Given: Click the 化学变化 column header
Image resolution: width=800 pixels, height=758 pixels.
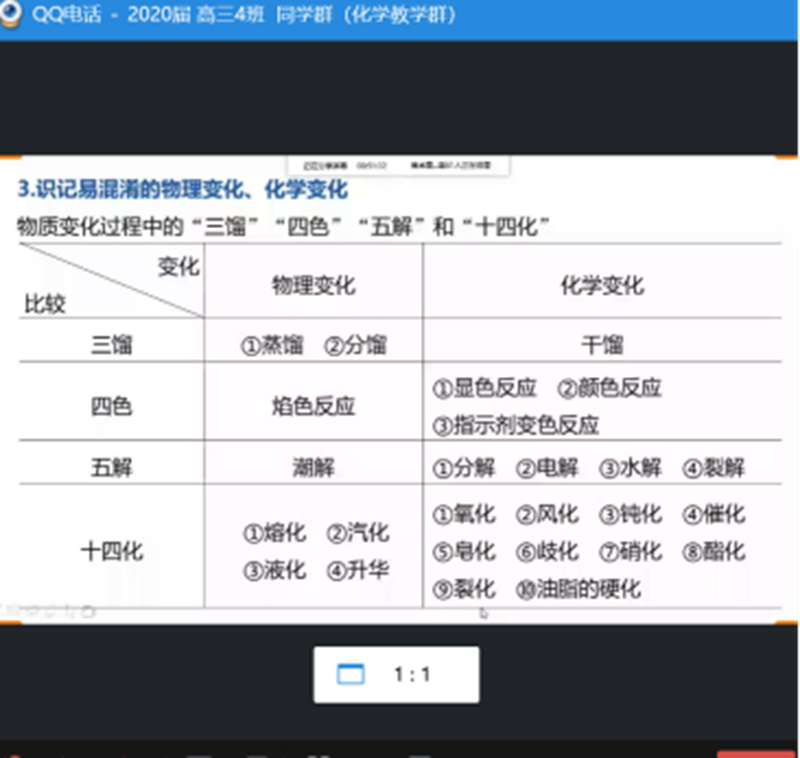Looking at the screenshot, I should pyautogui.click(x=602, y=285).
